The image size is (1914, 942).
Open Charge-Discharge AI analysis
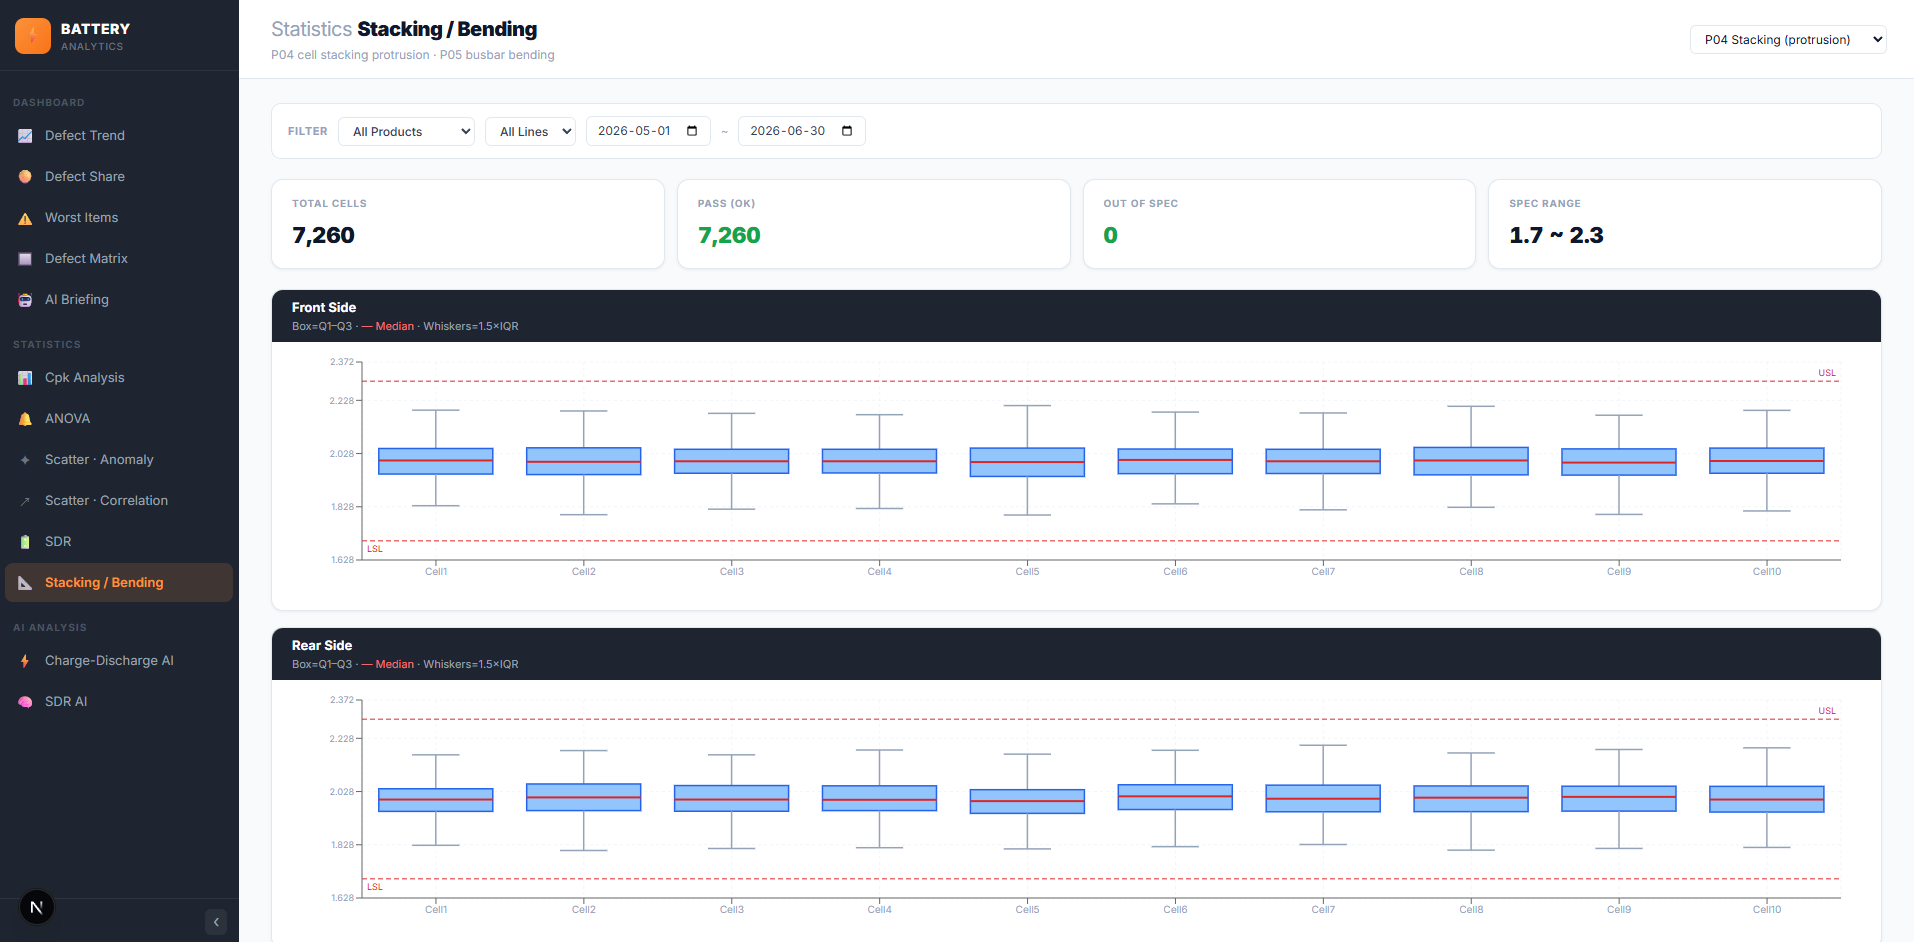[x=119, y=661]
